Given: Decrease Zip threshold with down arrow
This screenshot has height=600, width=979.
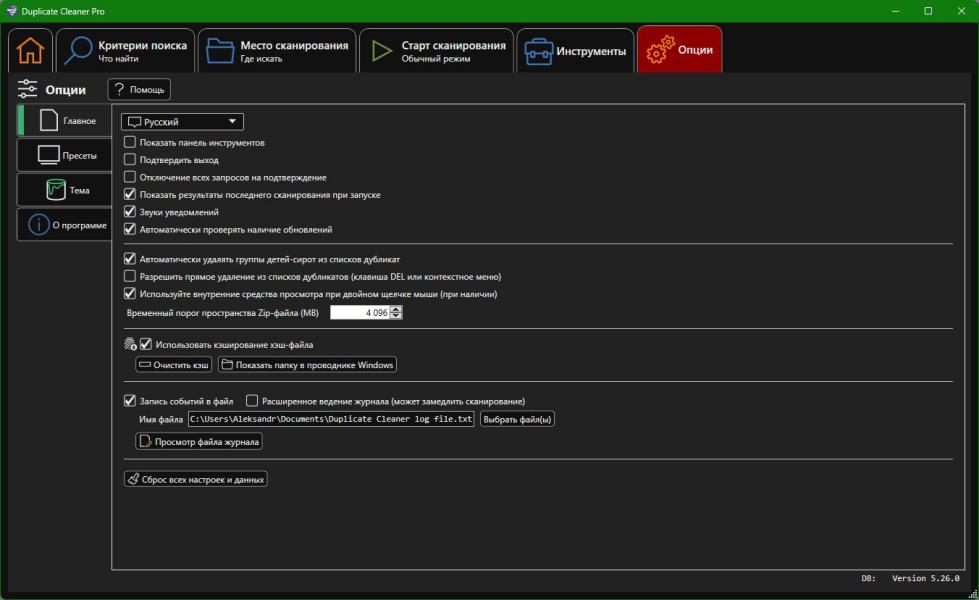Looking at the screenshot, I should pos(397,316).
